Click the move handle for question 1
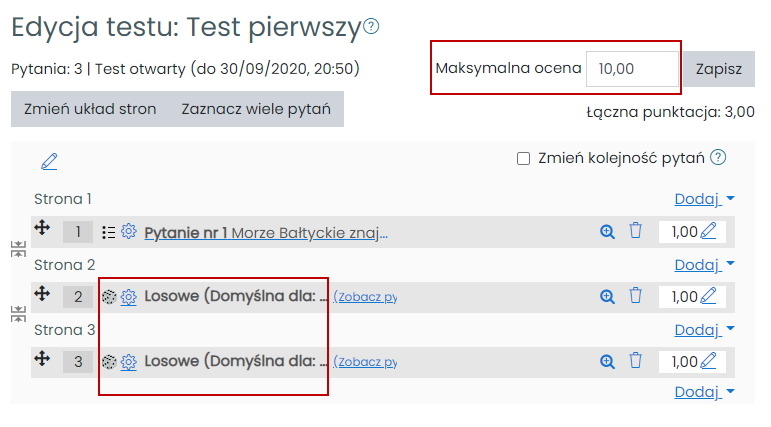The width and height of the screenshot is (771, 427). (x=42, y=229)
